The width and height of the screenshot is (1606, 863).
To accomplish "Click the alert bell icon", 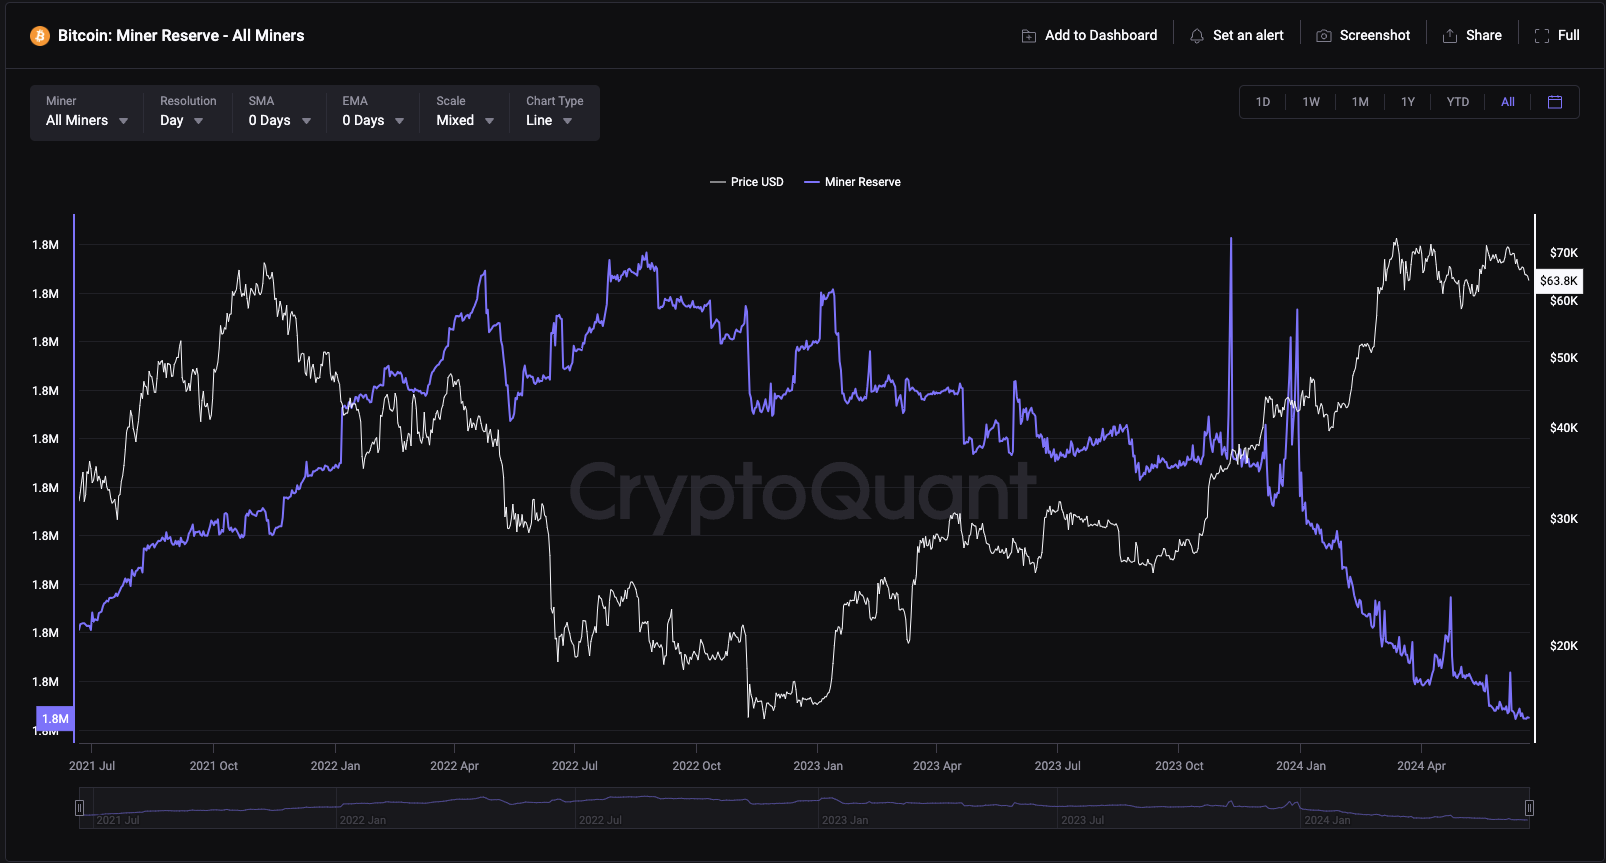I will coord(1197,36).
